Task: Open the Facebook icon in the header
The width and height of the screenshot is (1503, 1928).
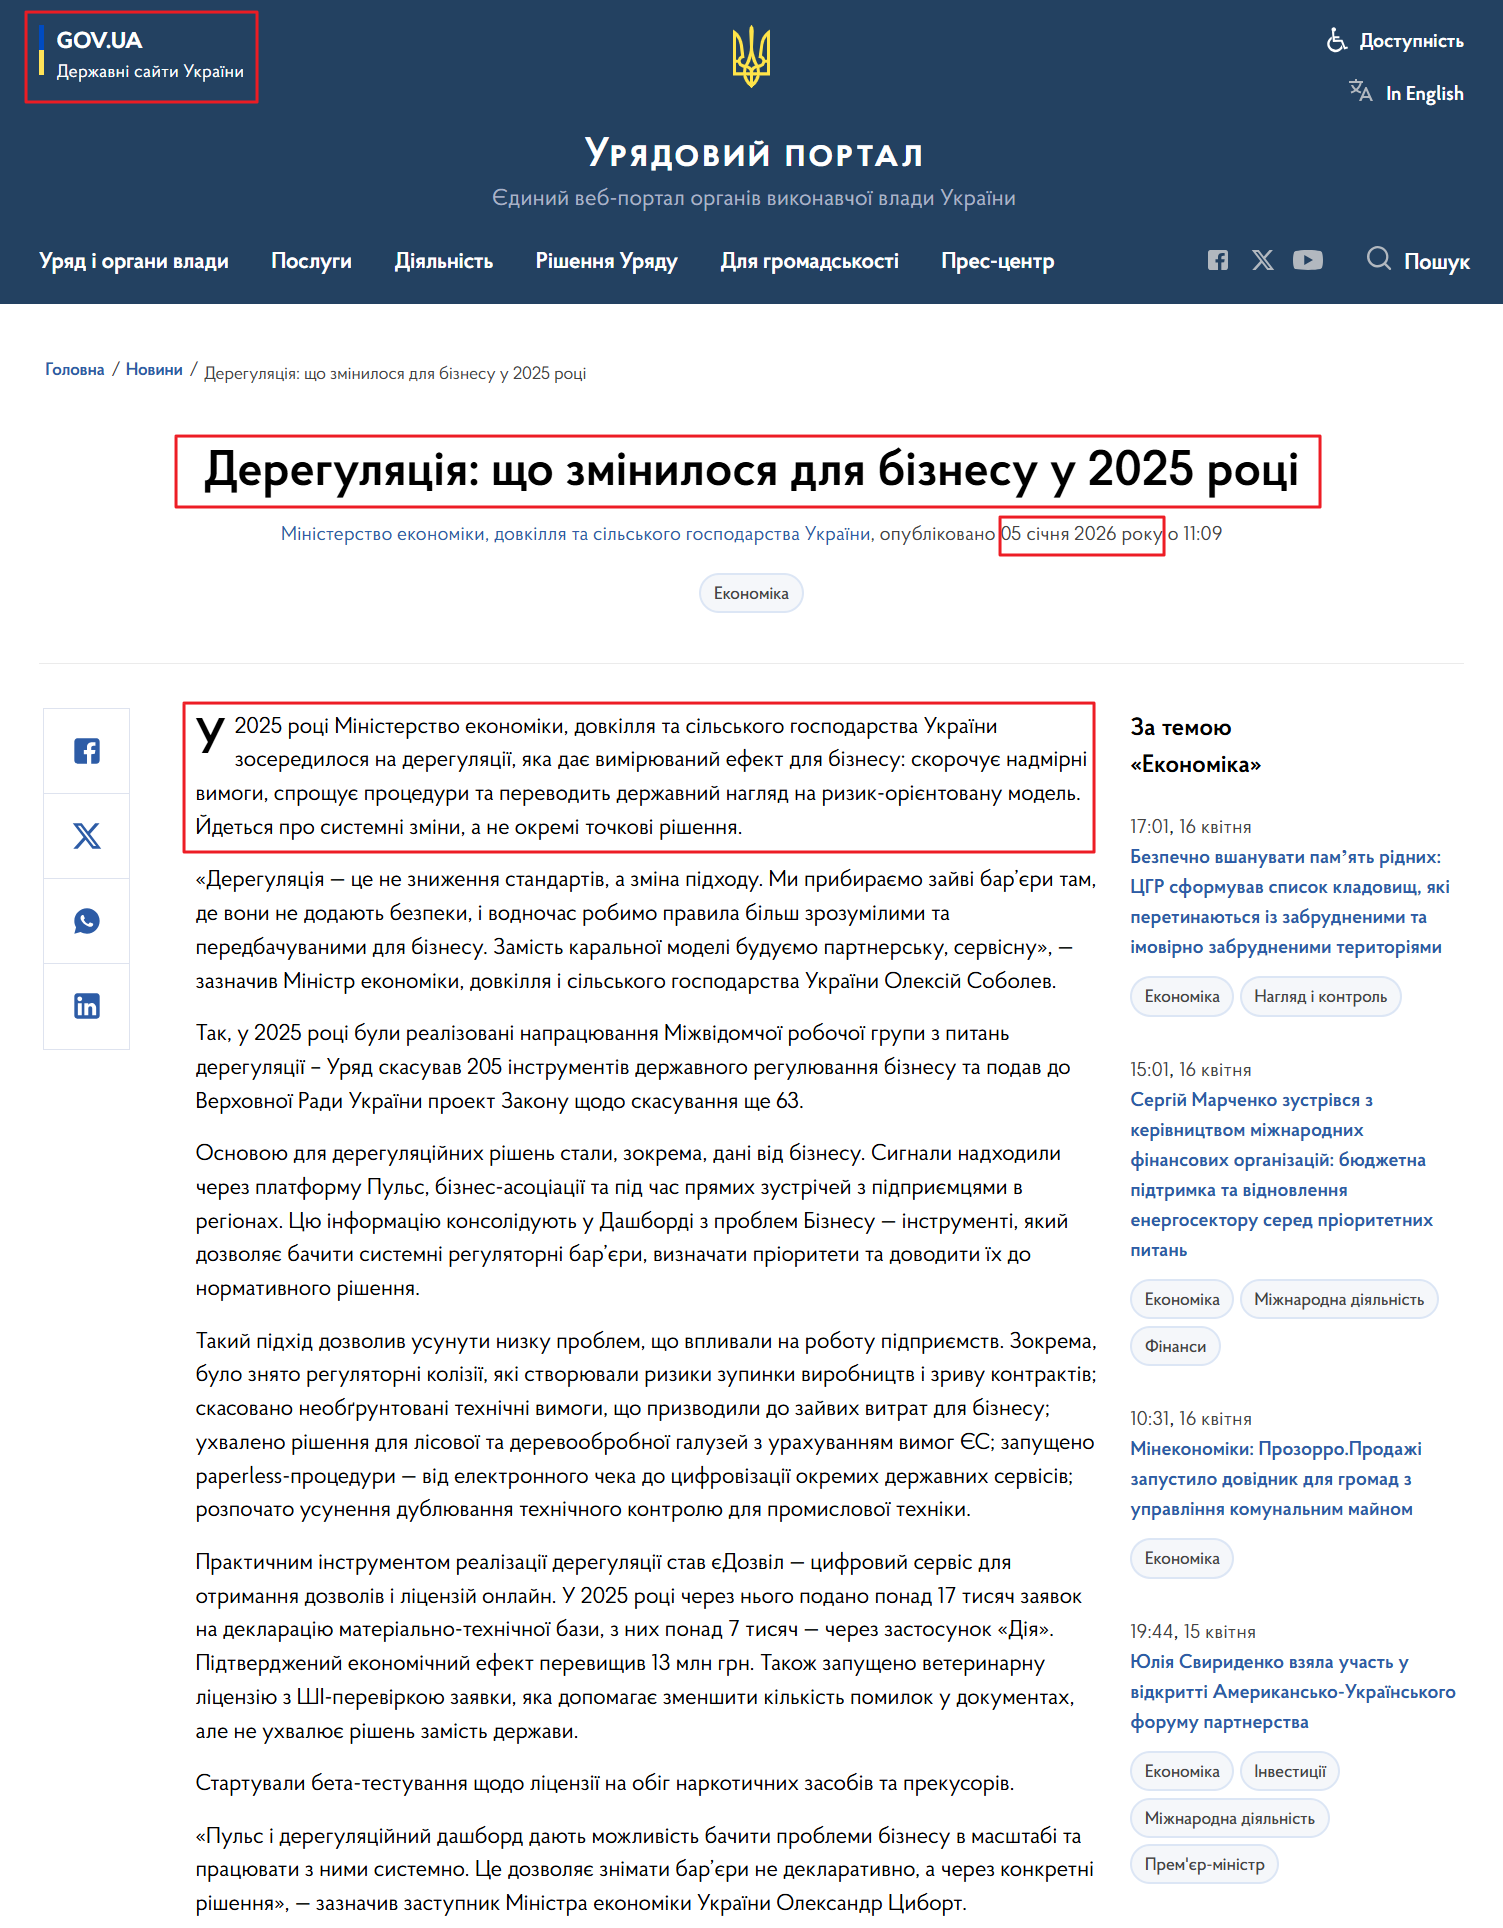Action: [x=1217, y=260]
